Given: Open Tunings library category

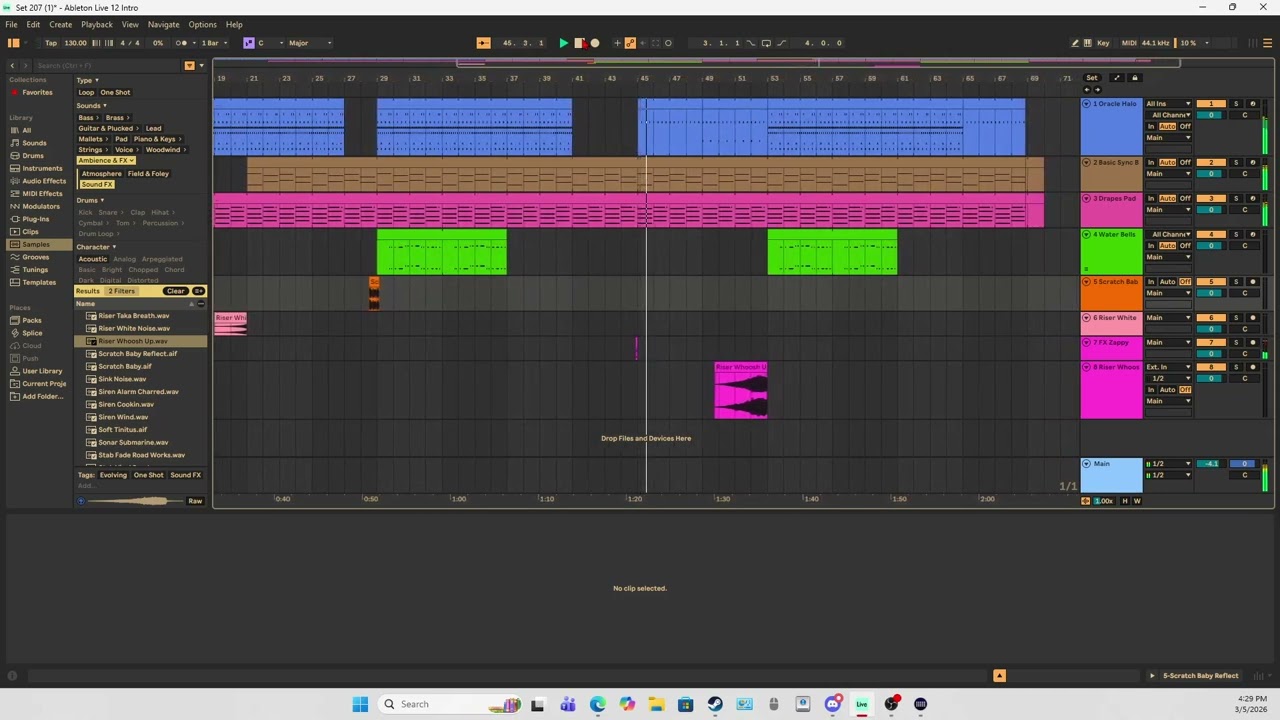Looking at the screenshot, I should tap(35, 270).
